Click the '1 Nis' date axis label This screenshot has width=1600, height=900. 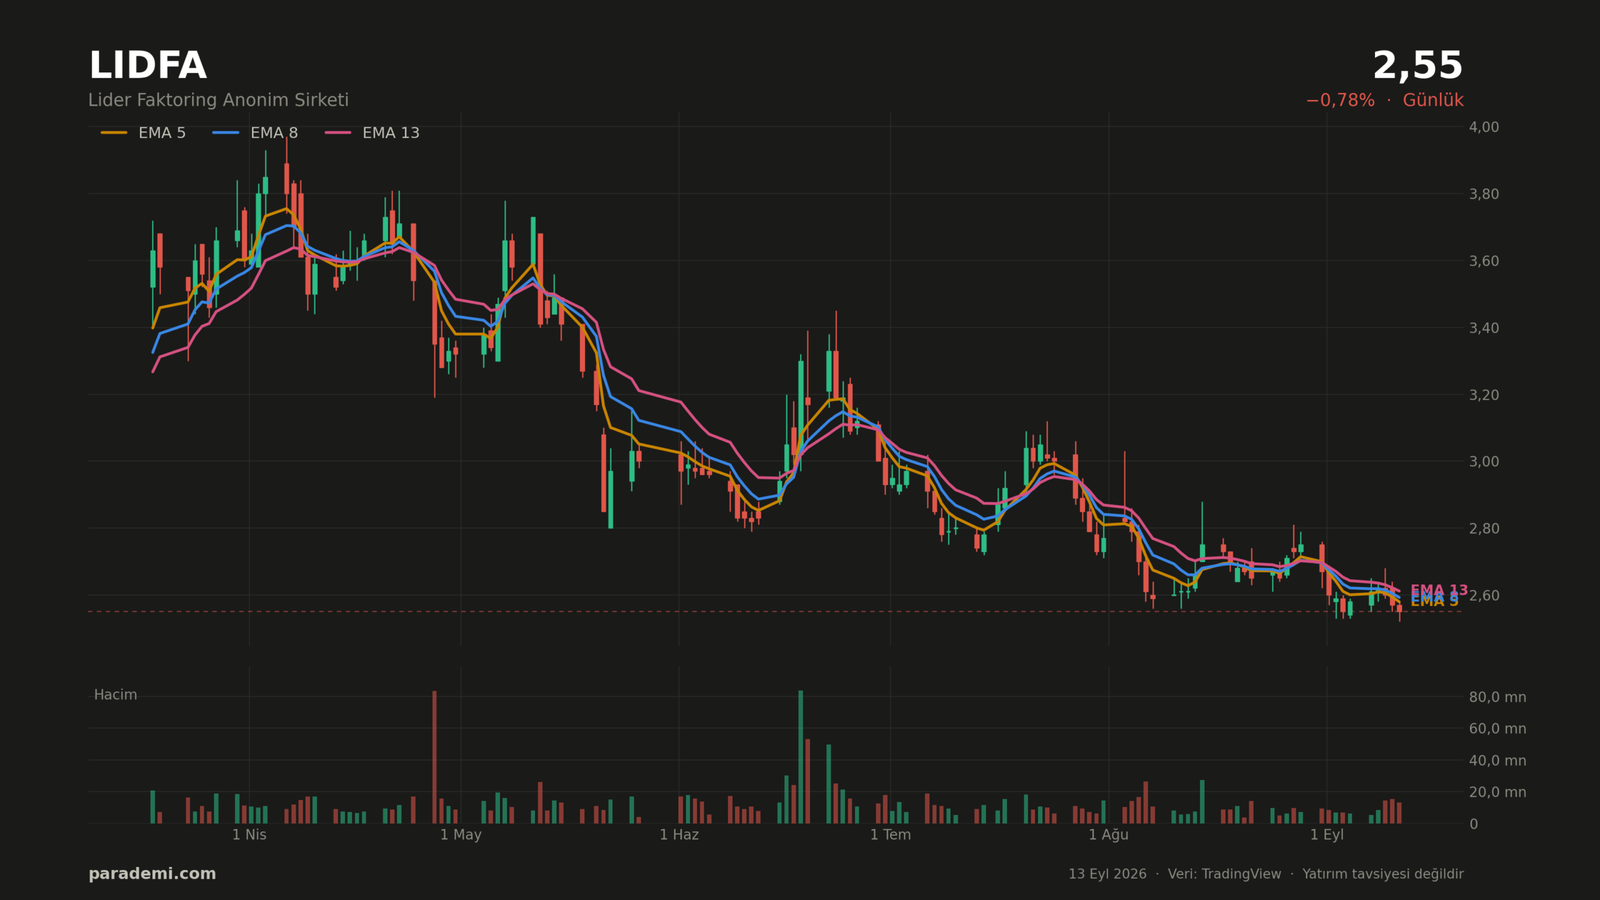(x=249, y=835)
